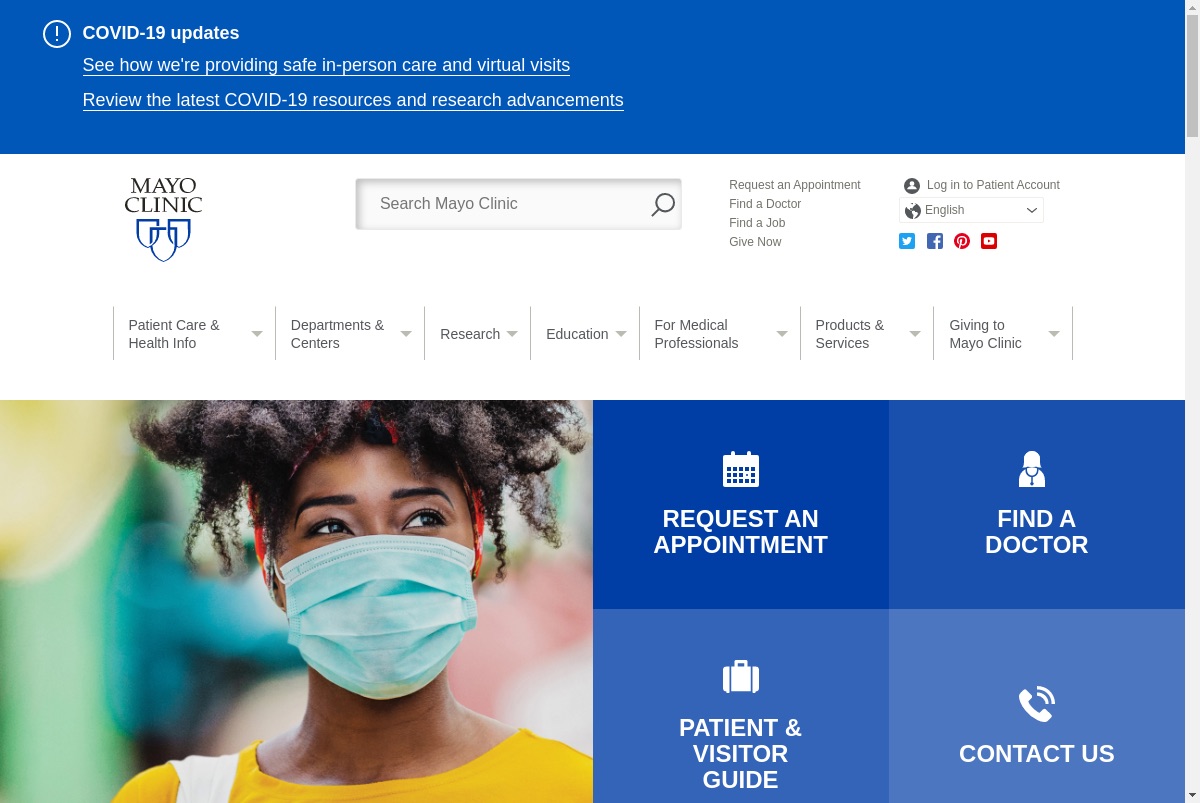
Task: Click the scrollbar down arrow
Action: (1192, 796)
